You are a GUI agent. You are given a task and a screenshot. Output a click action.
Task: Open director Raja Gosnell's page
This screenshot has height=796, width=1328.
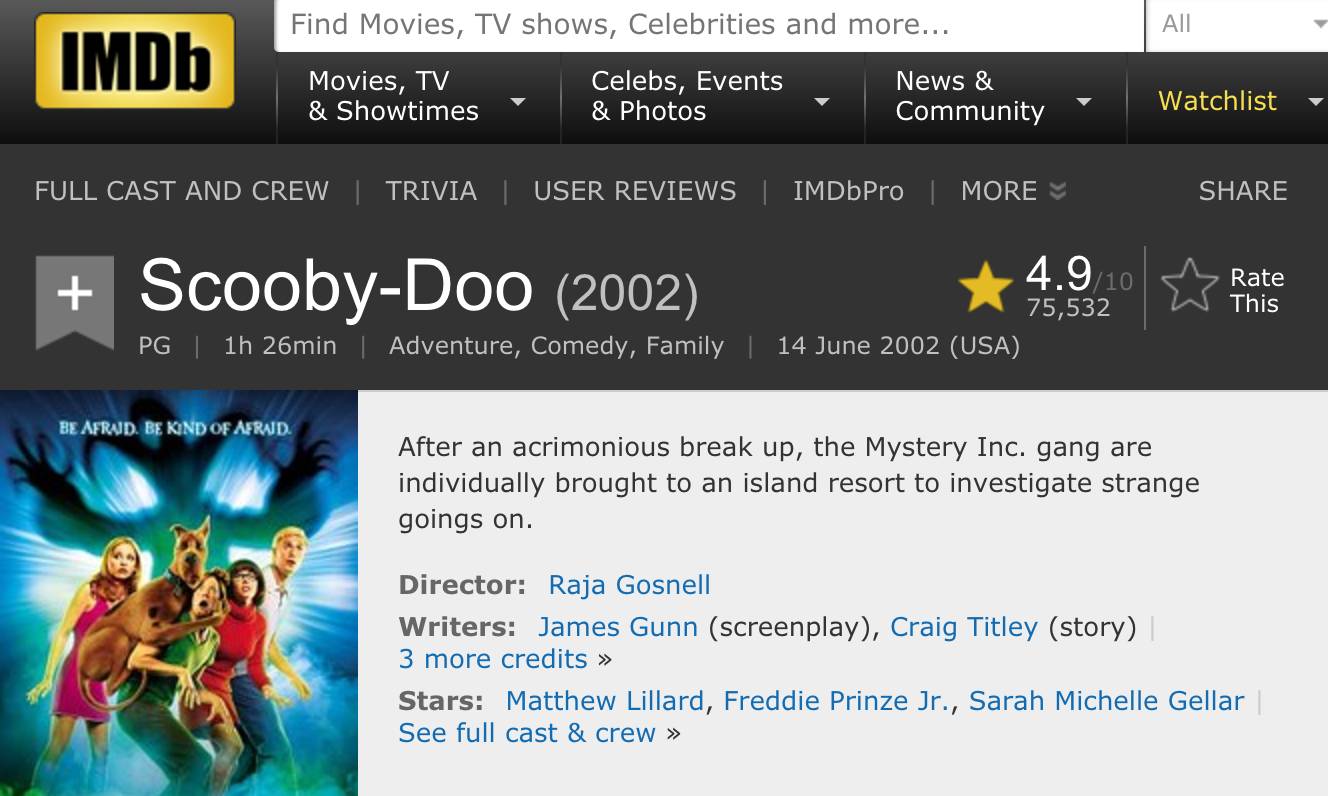[x=629, y=585]
